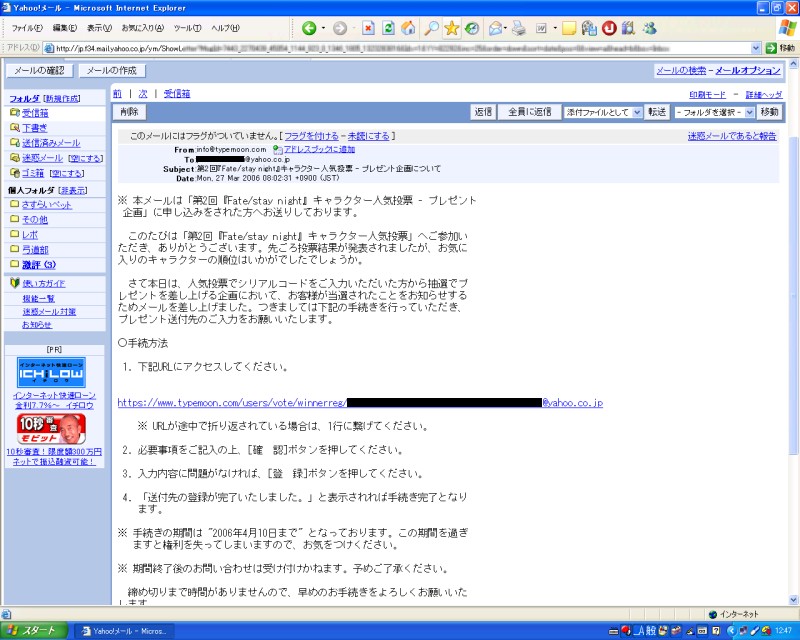Viewport: 800px width, 640px height.
Task: Click the 全員に返信 button
Action: click(530, 112)
